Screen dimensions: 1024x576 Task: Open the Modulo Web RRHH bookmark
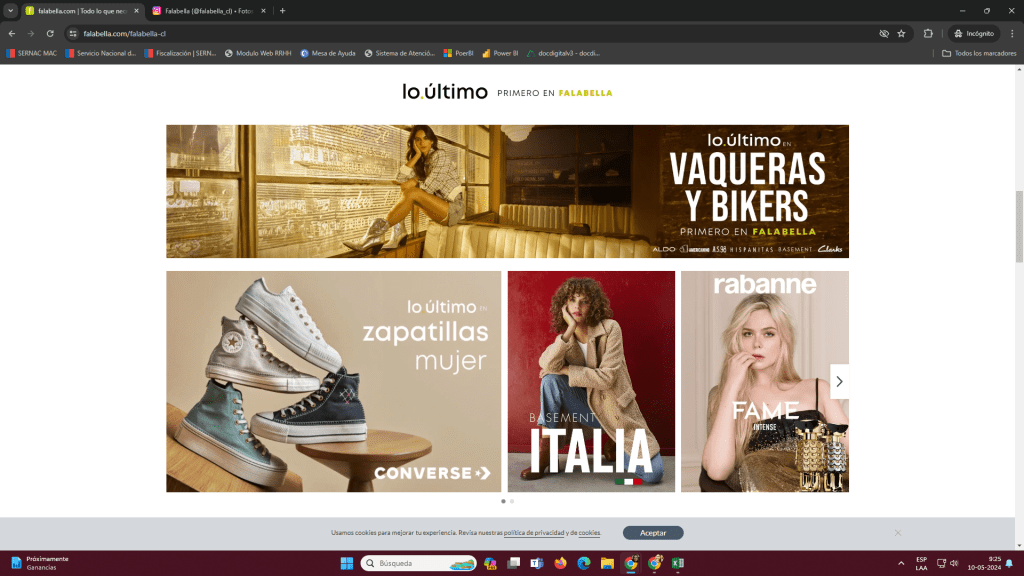258,54
